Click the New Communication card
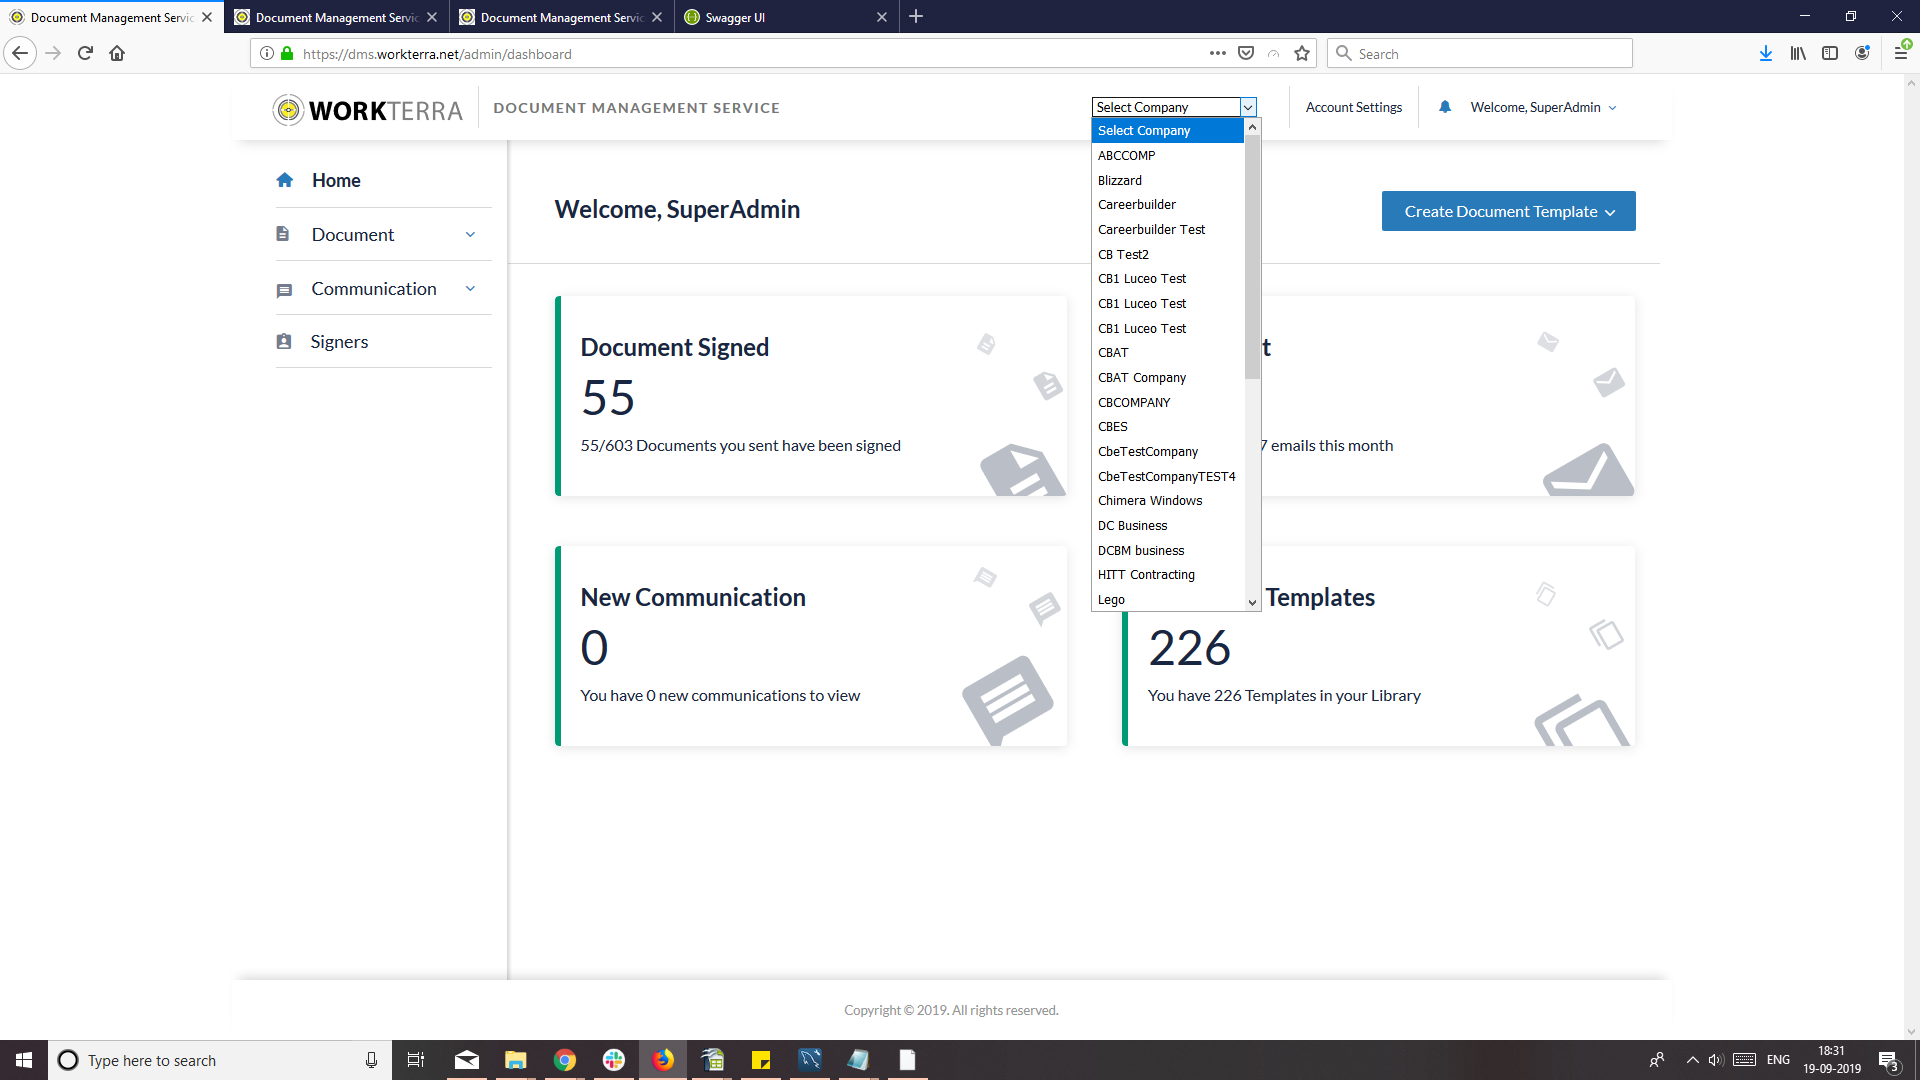1920x1080 pixels. pyautogui.click(x=811, y=646)
